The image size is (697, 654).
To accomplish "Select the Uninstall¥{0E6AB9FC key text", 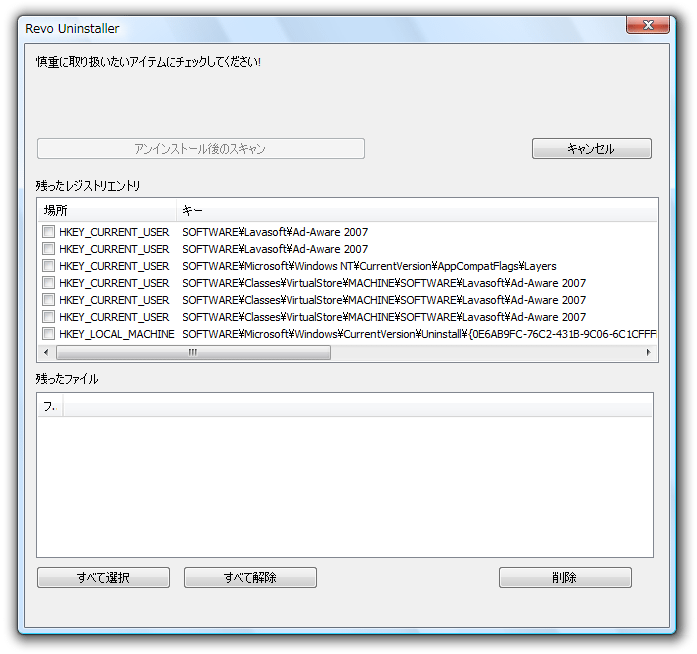I will coord(419,334).
